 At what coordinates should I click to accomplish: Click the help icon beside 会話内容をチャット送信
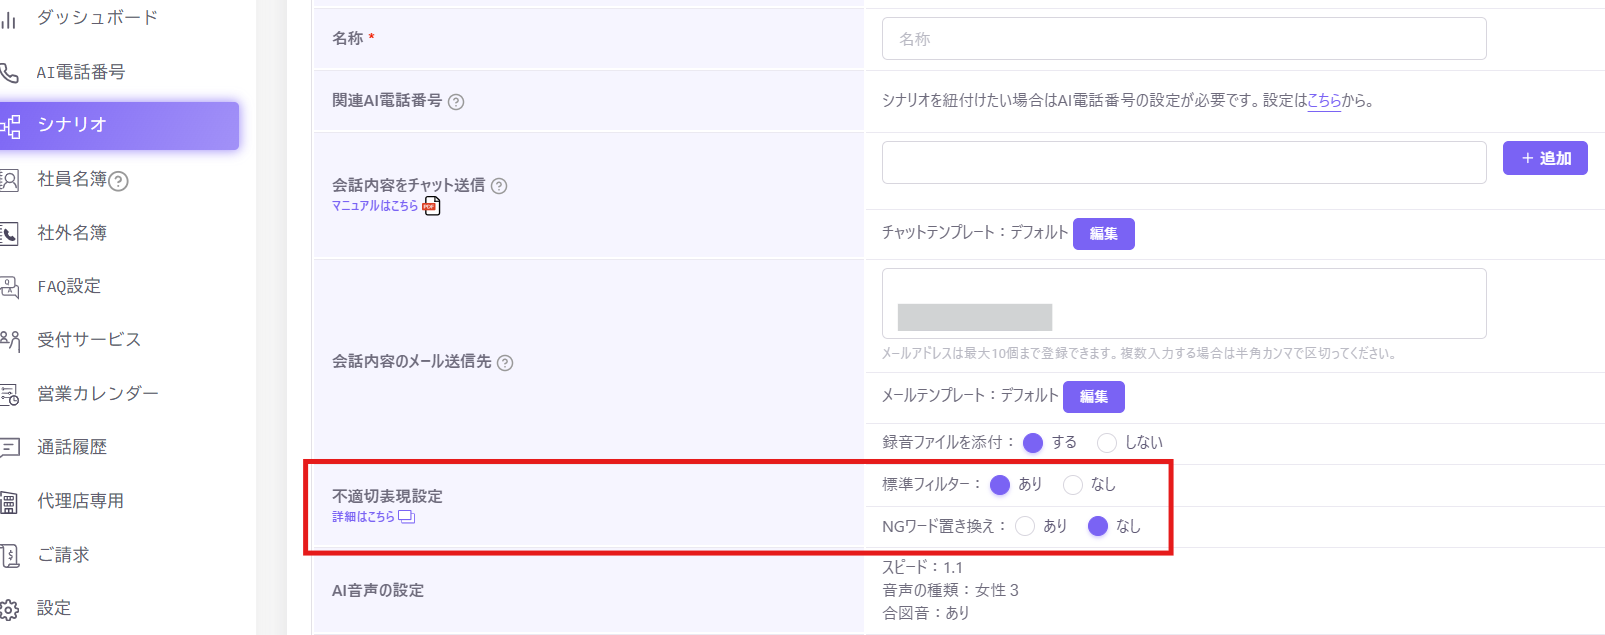499,186
